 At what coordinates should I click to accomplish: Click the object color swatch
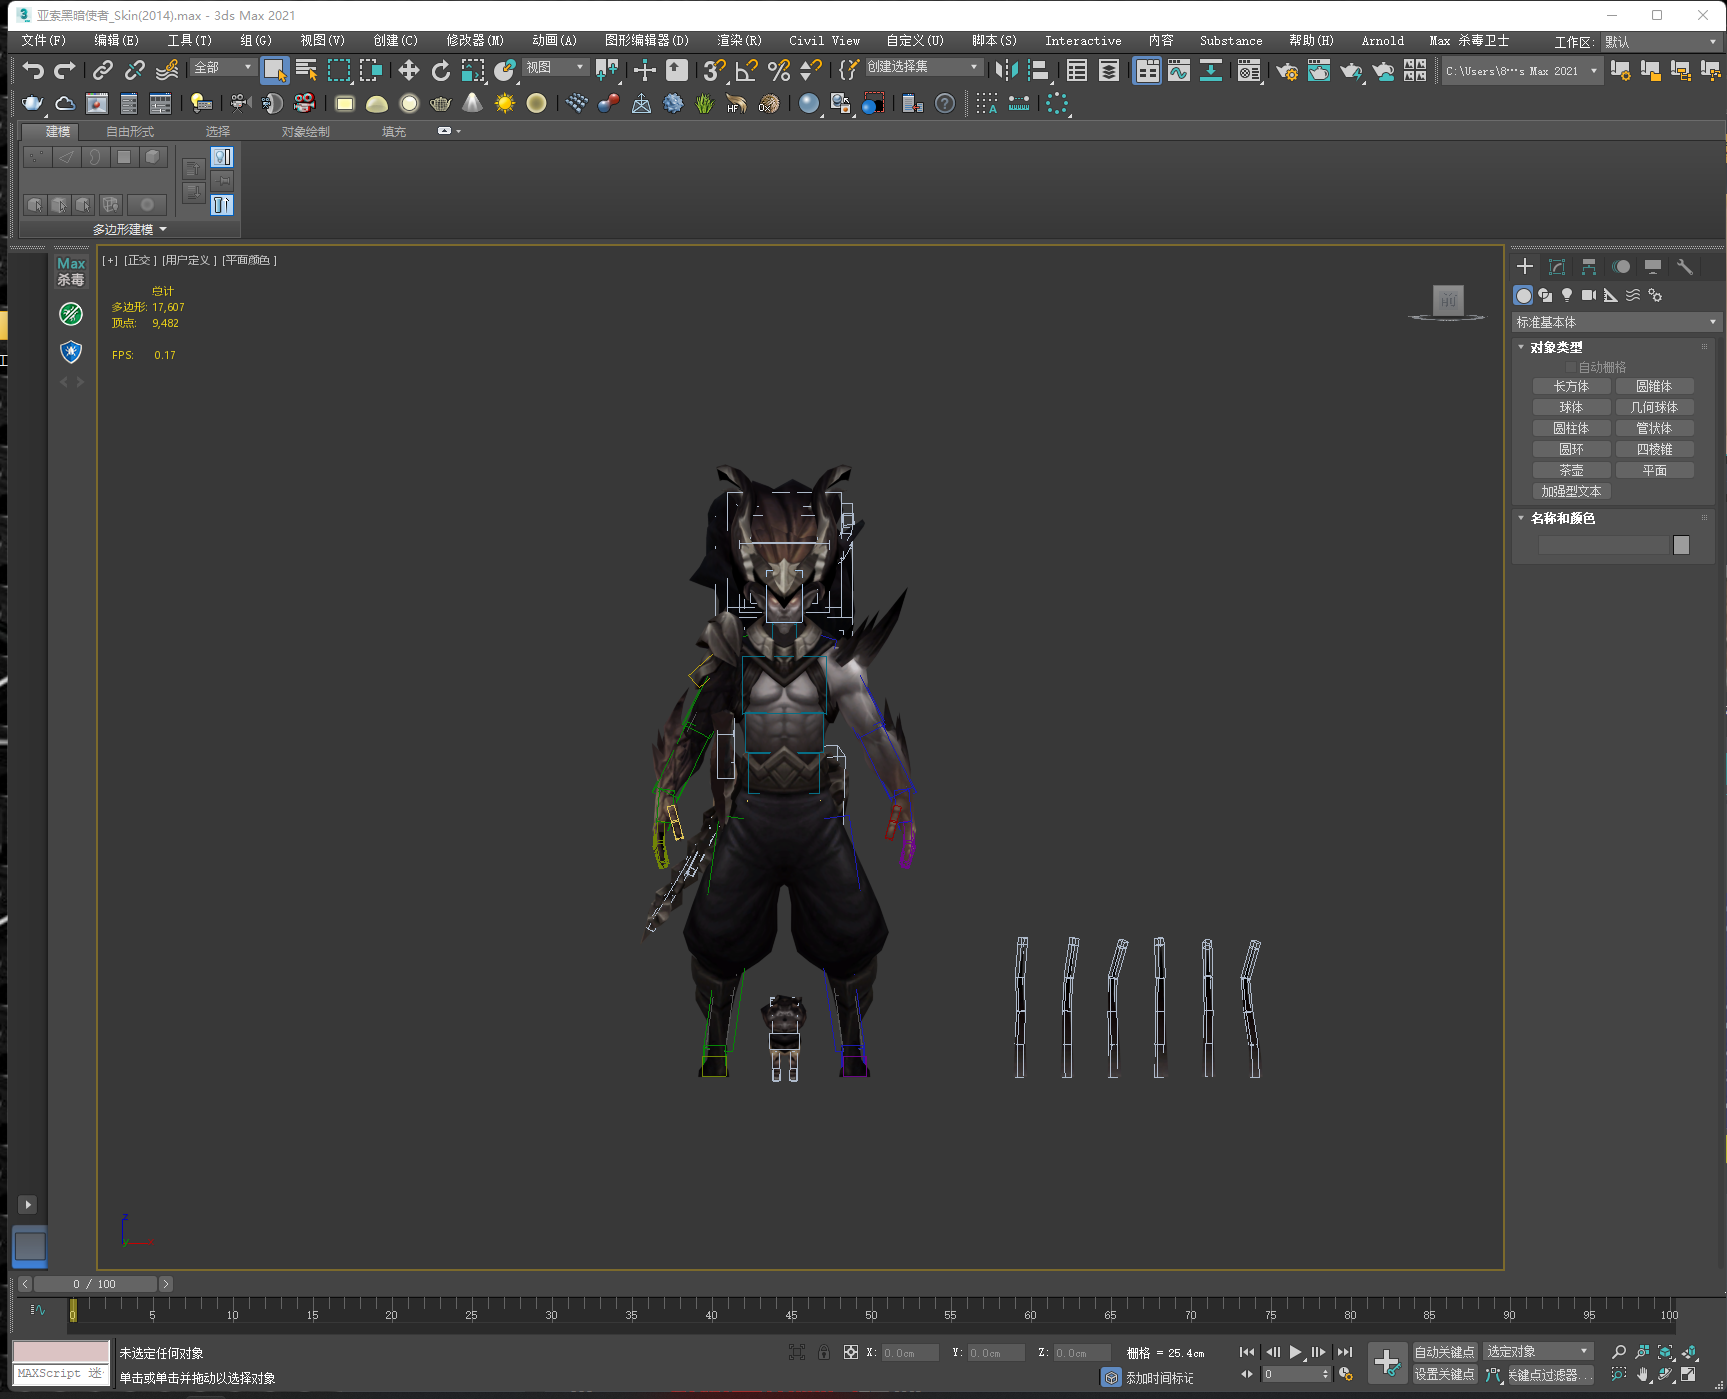(x=1681, y=545)
